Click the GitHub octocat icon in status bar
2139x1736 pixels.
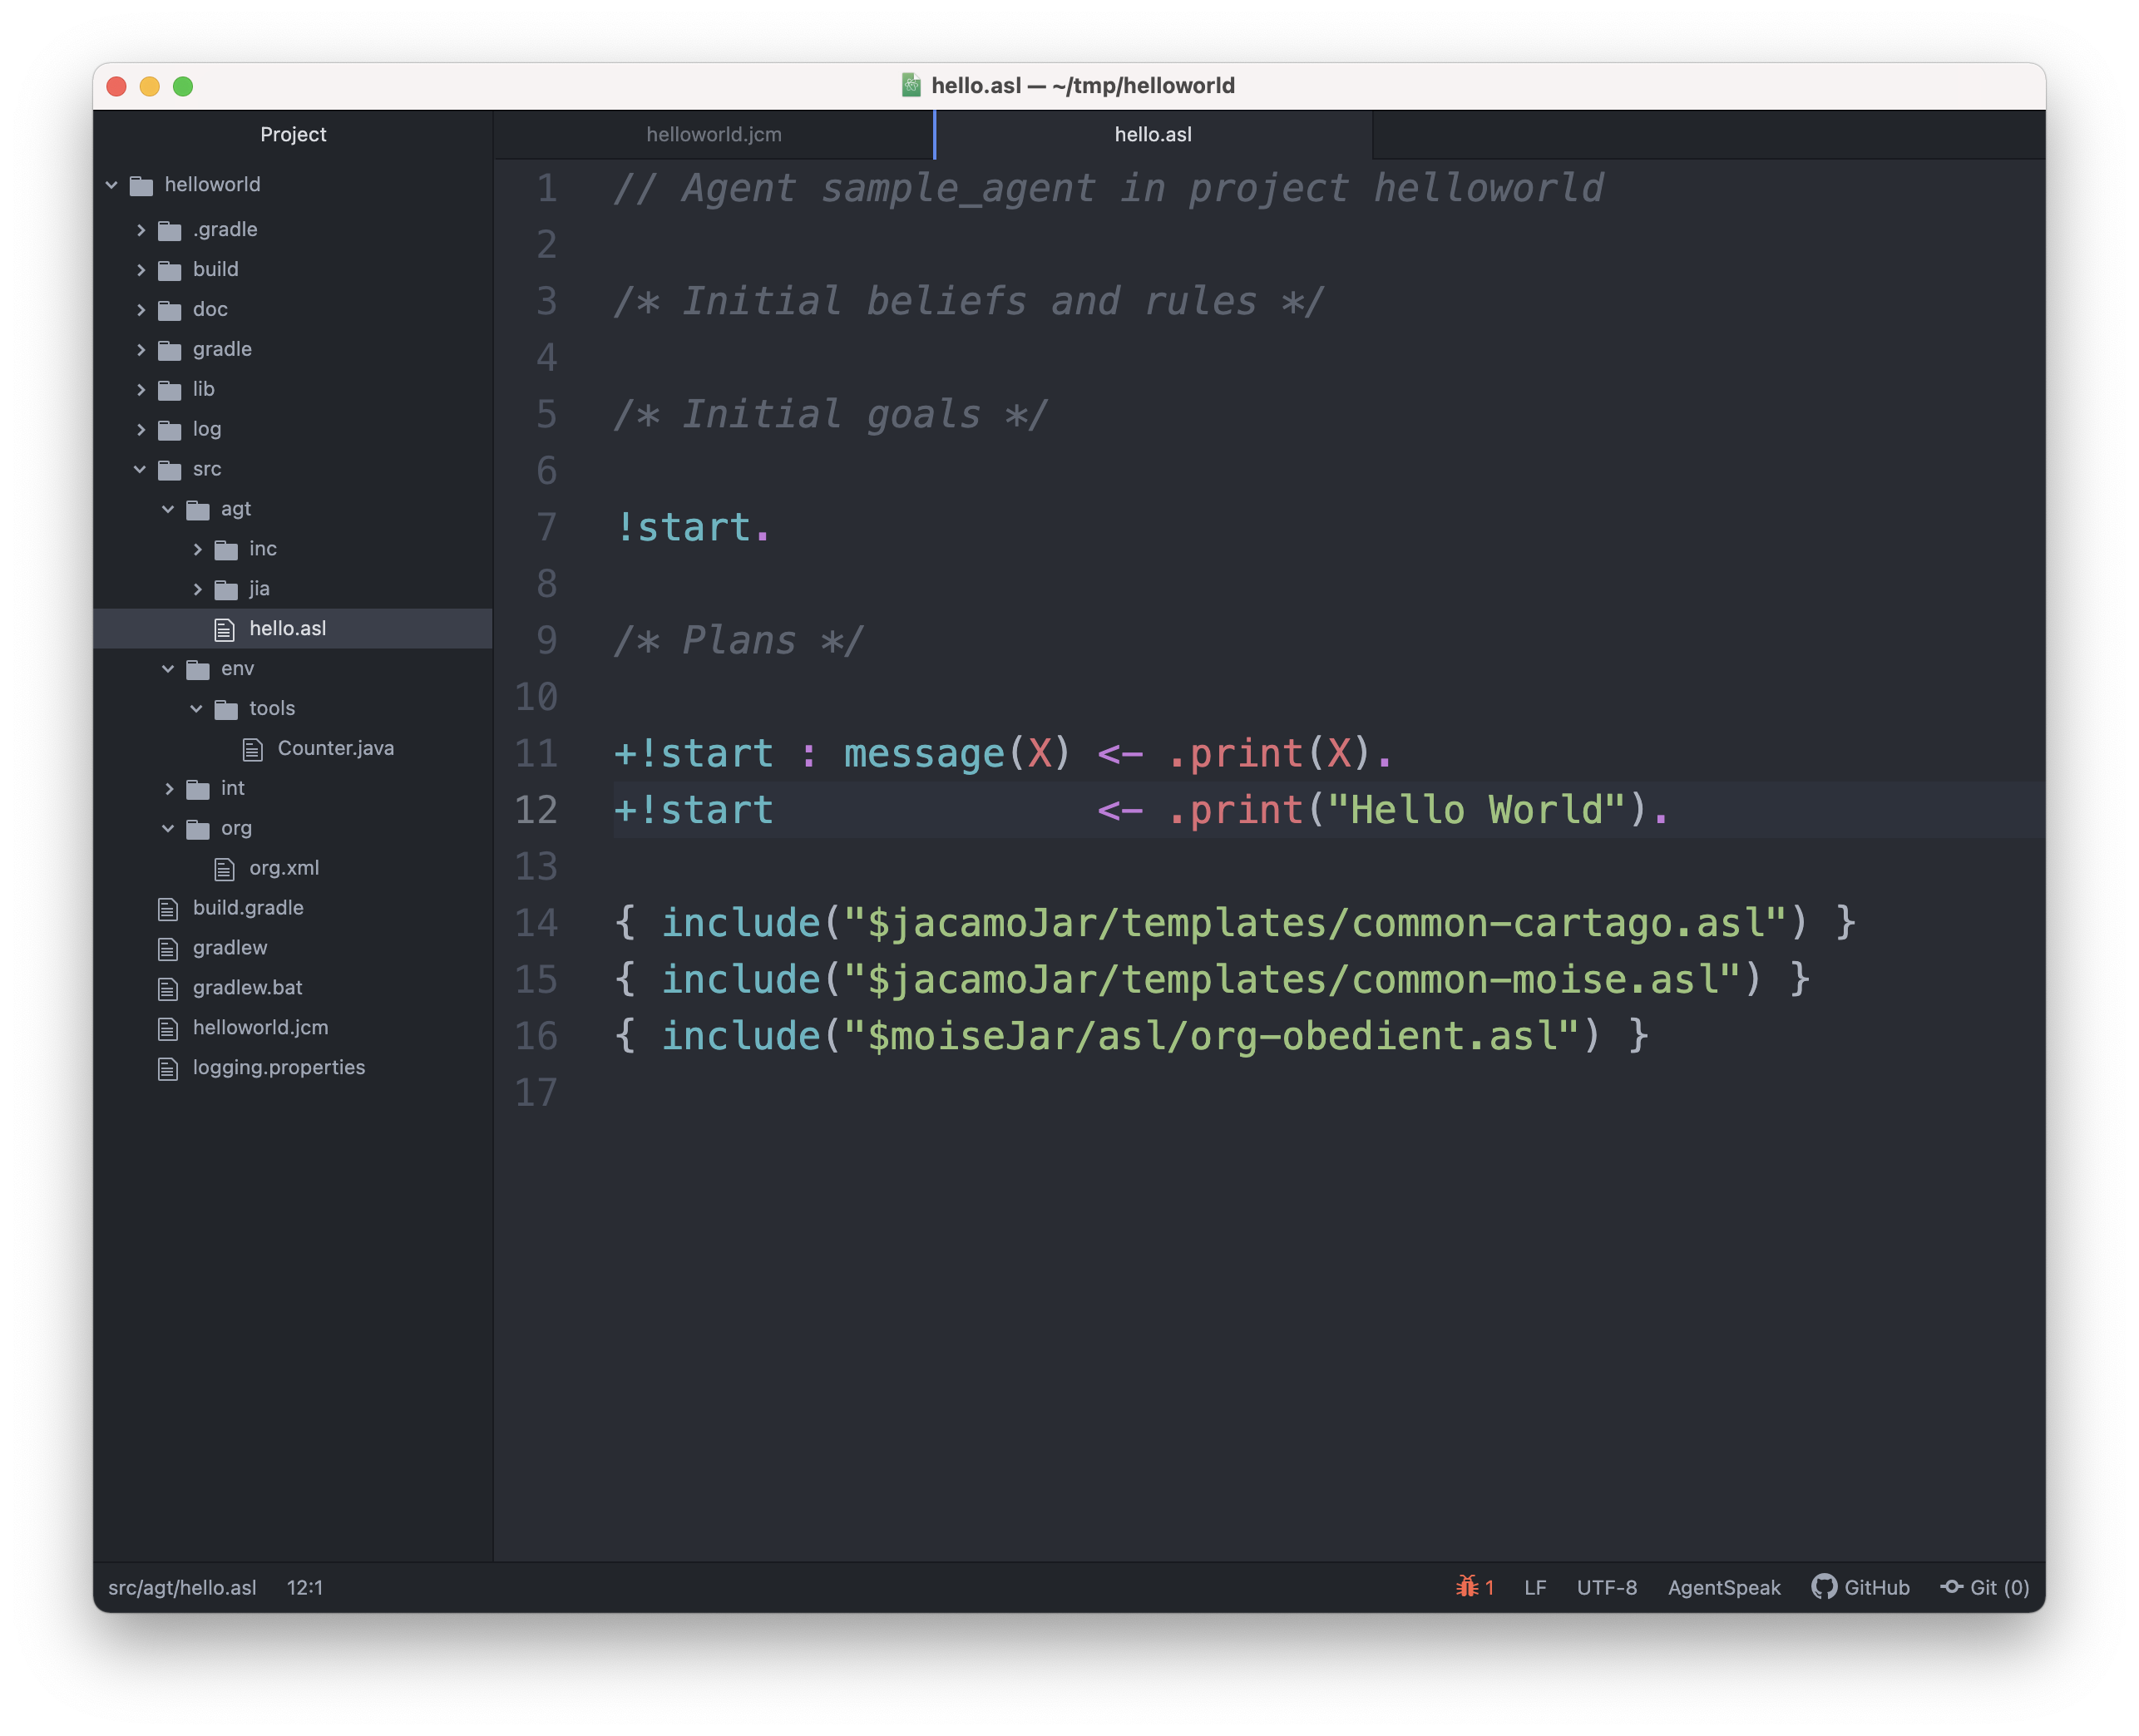1825,1587
